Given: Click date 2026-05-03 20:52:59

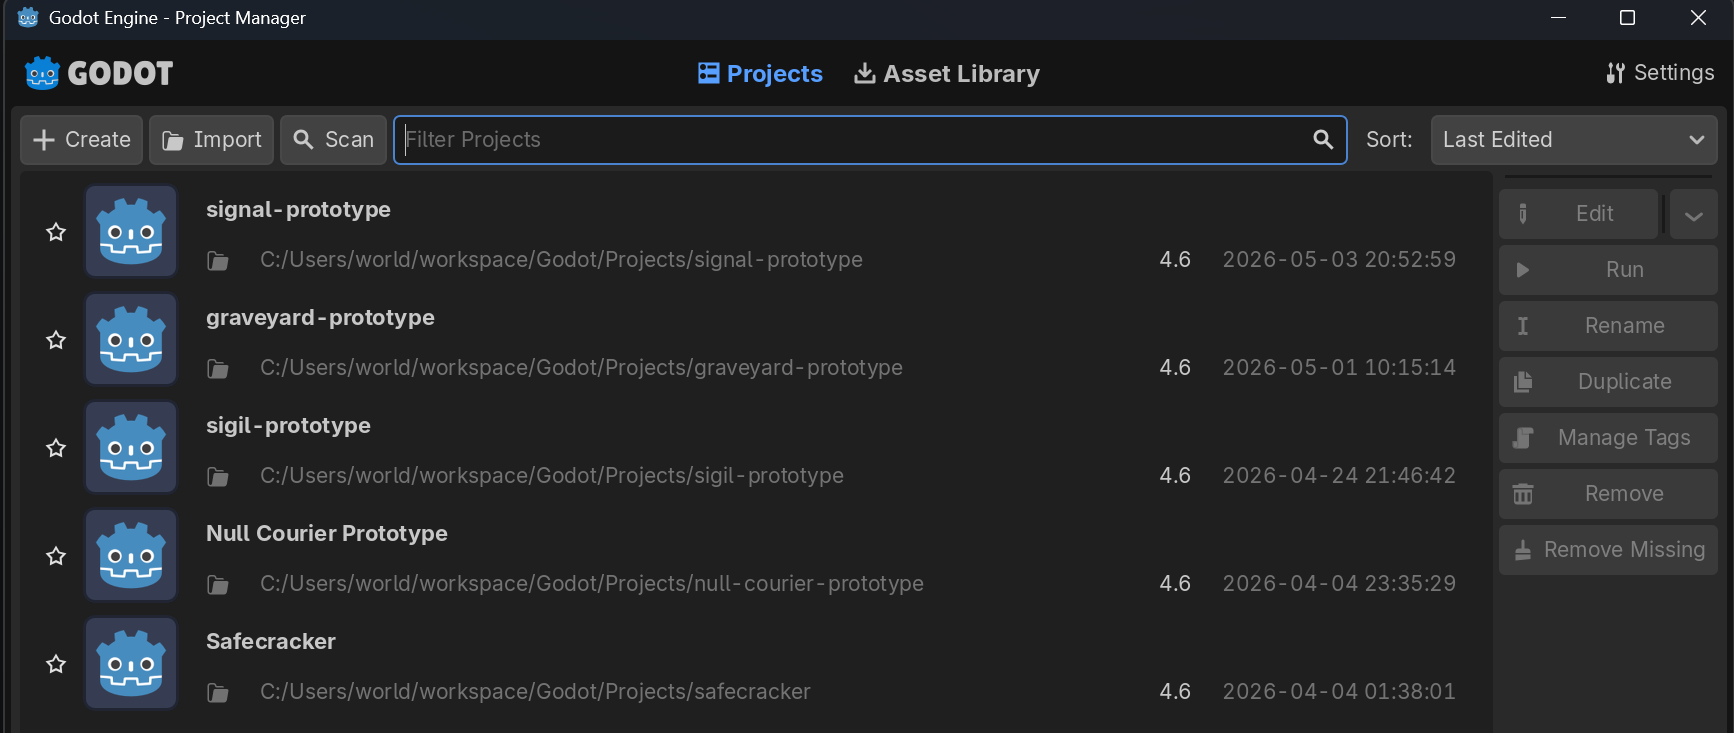Looking at the screenshot, I should click(1339, 260).
